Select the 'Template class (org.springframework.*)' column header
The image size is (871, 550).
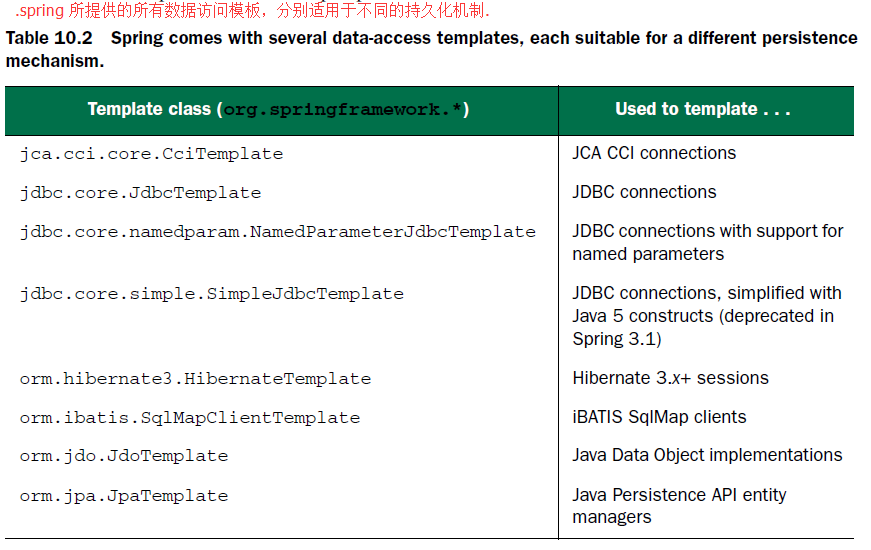[278, 109]
